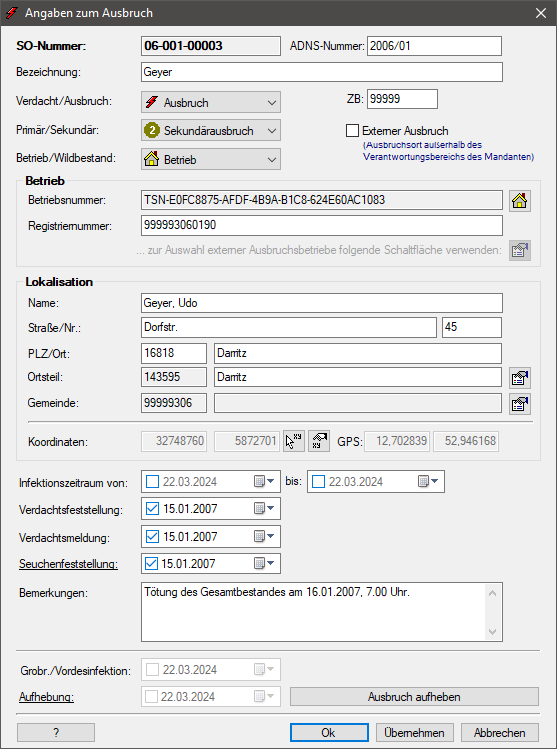Click the red lightning title bar icon
The image size is (557, 749).
[11, 12]
